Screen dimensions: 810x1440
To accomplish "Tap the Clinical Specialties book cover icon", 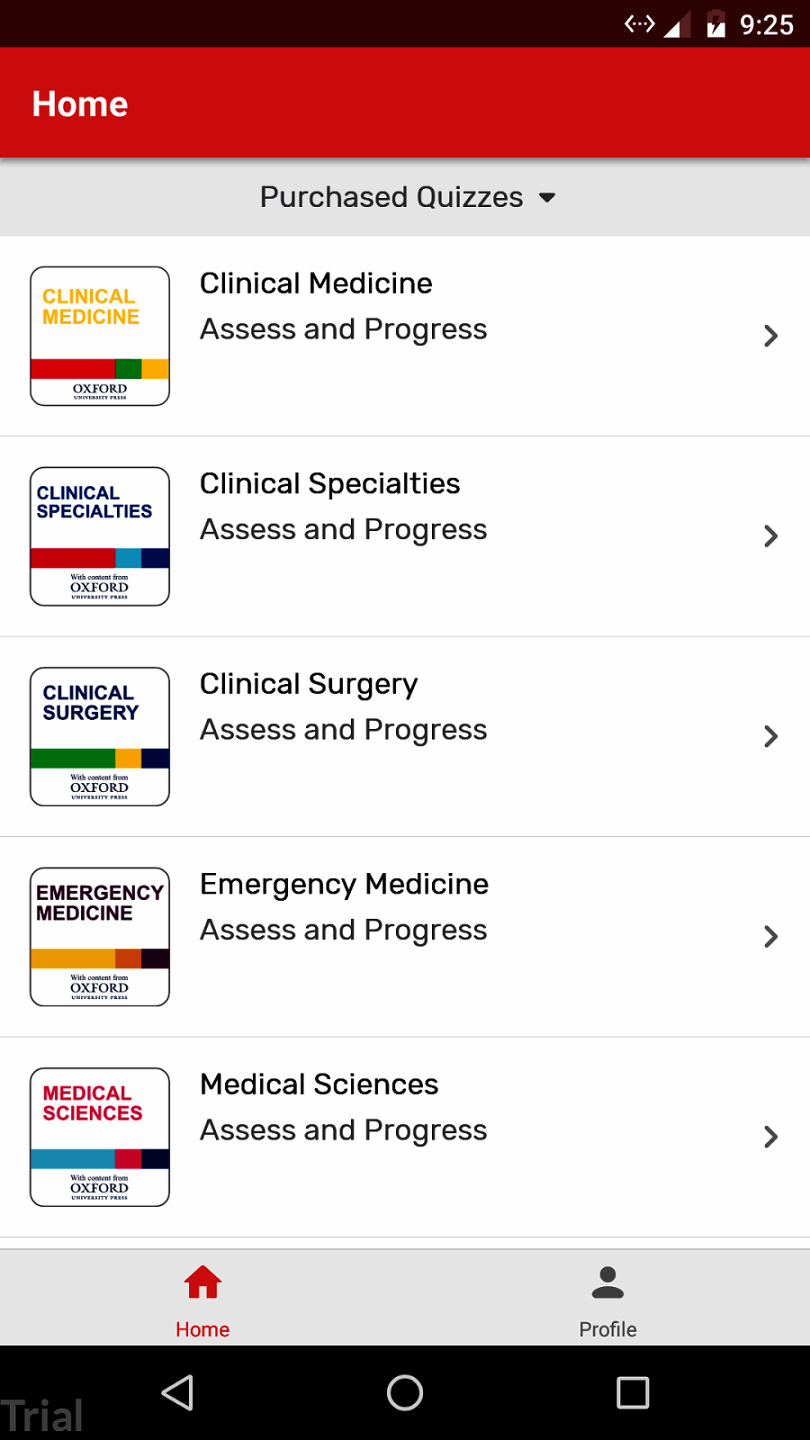I will click(100, 536).
